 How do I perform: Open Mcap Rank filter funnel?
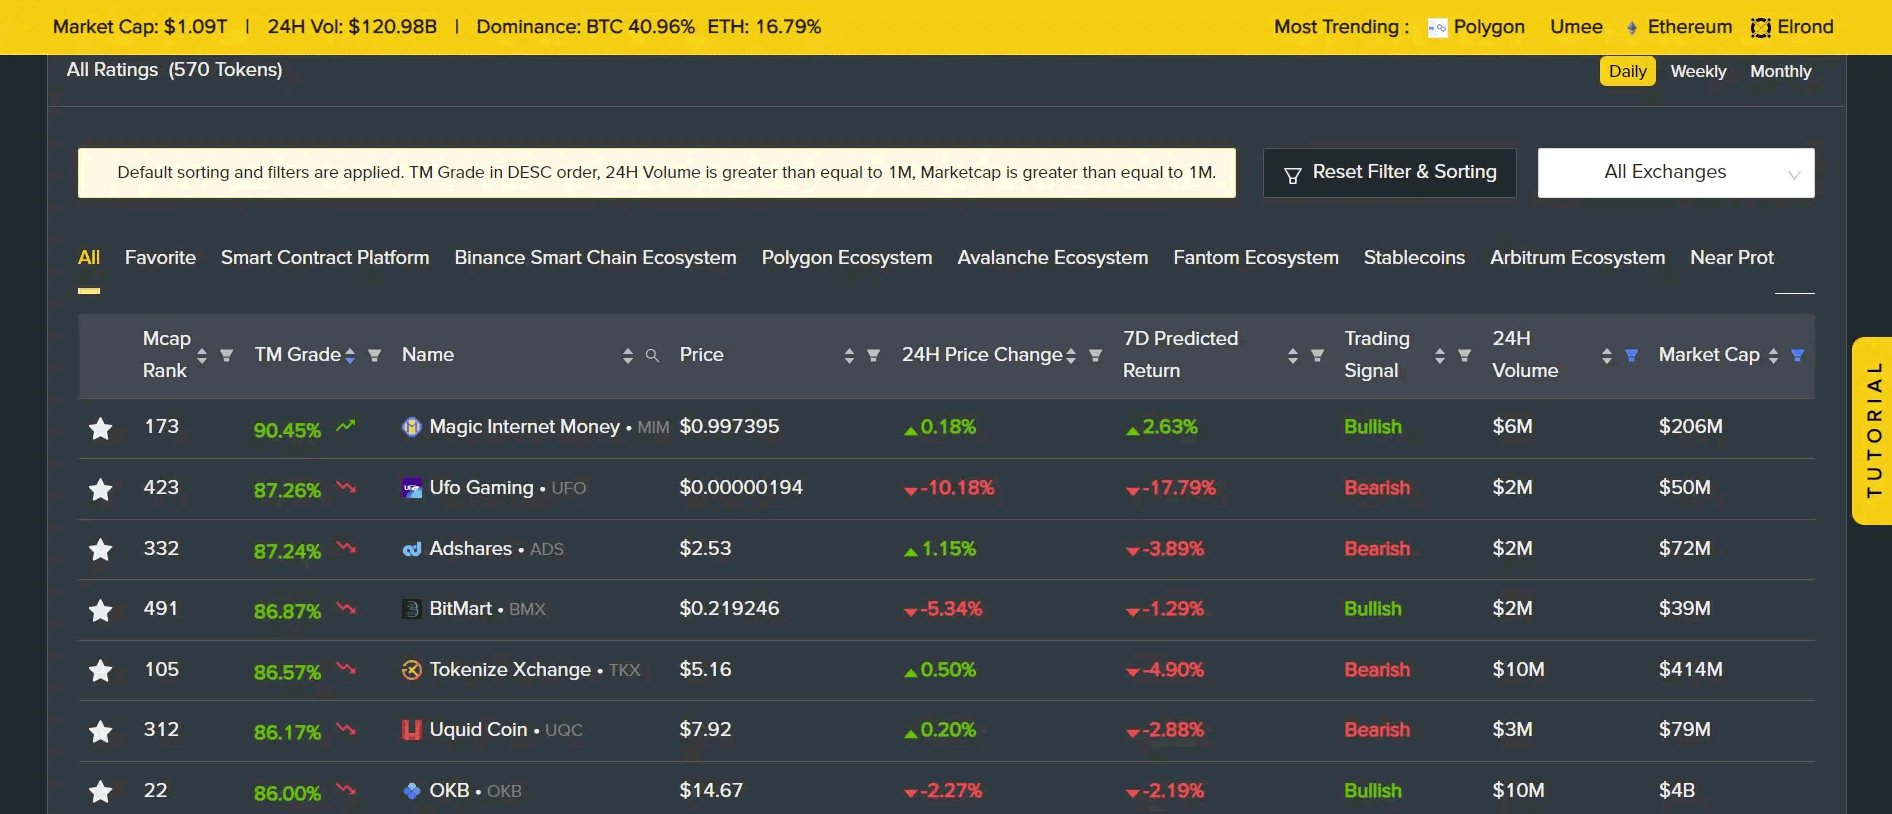point(227,356)
